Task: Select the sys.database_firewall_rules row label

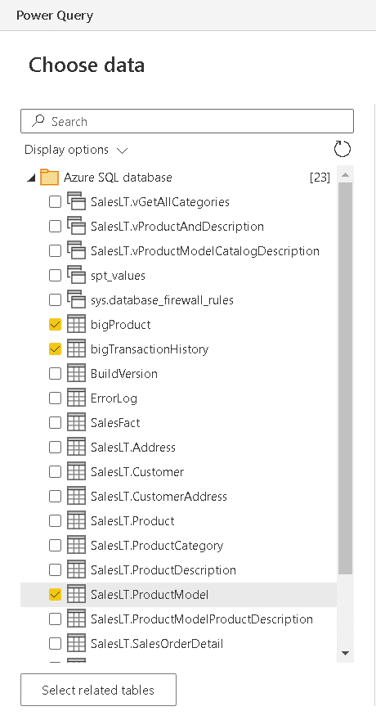Action: pyautogui.click(x=162, y=300)
